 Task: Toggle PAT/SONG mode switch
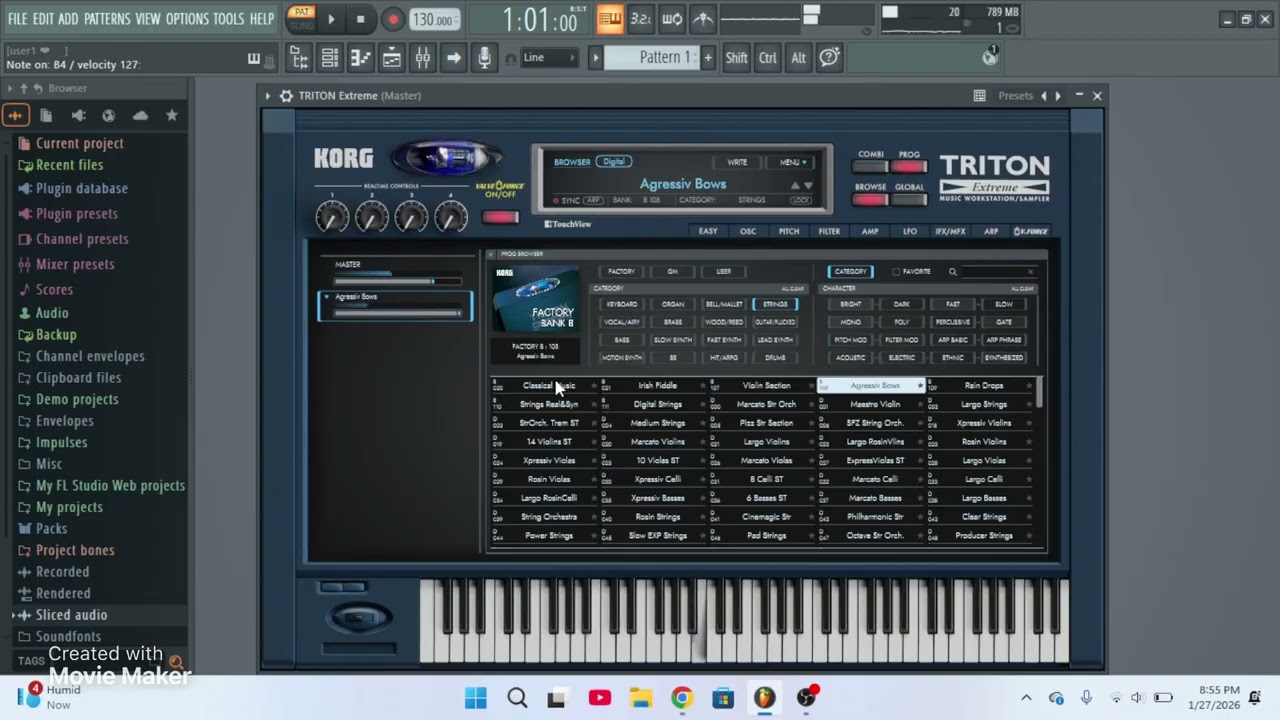click(x=301, y=18)
